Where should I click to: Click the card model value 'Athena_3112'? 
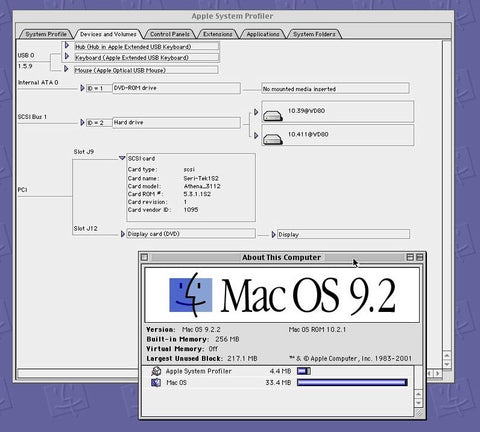tap(202, 186)
